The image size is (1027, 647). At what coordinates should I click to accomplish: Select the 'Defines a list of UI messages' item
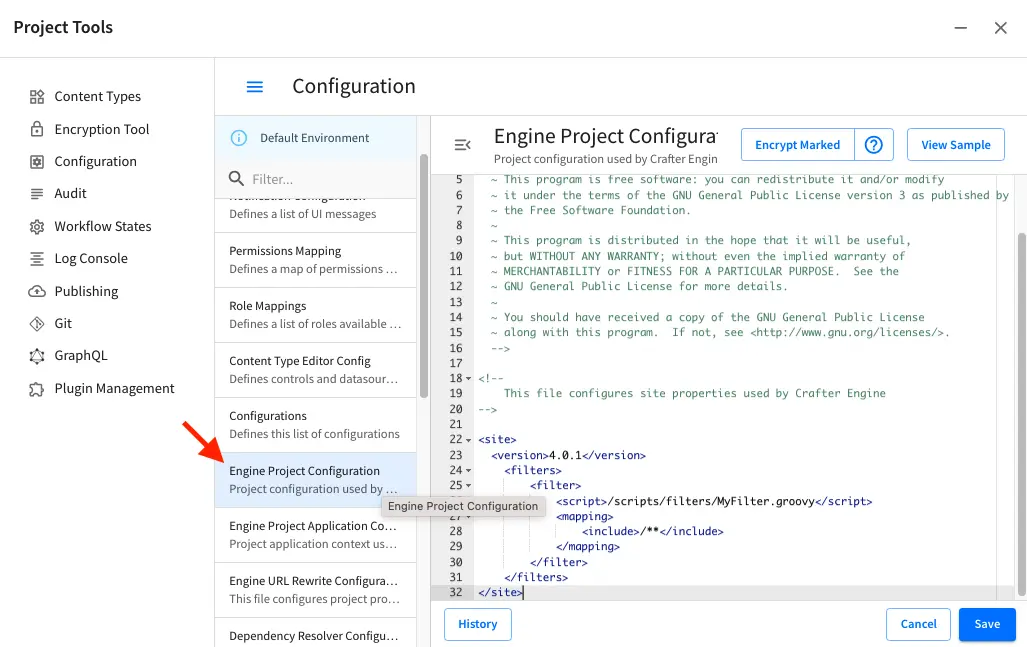(316, 215)
